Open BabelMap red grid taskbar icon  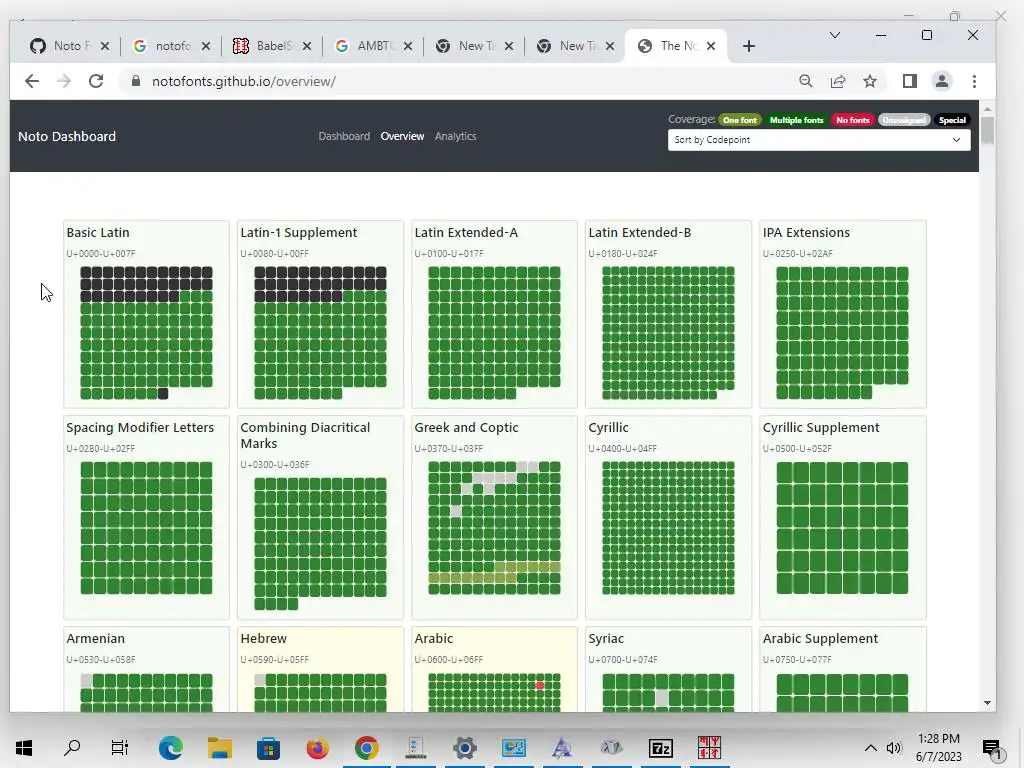click(709, 747)
